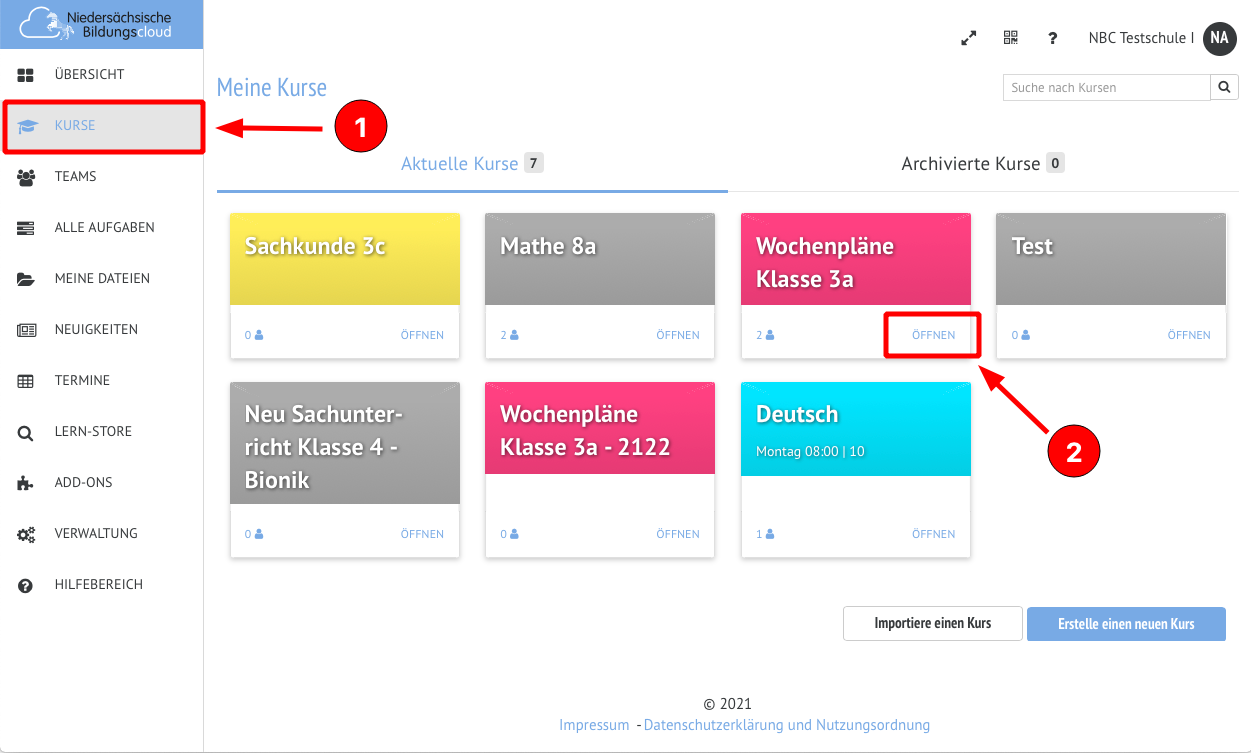Image resolution: width=1251 pixels, height=753 pixels.
Task: Click the search magnifier button
Action: click(x=1224, y=88)
